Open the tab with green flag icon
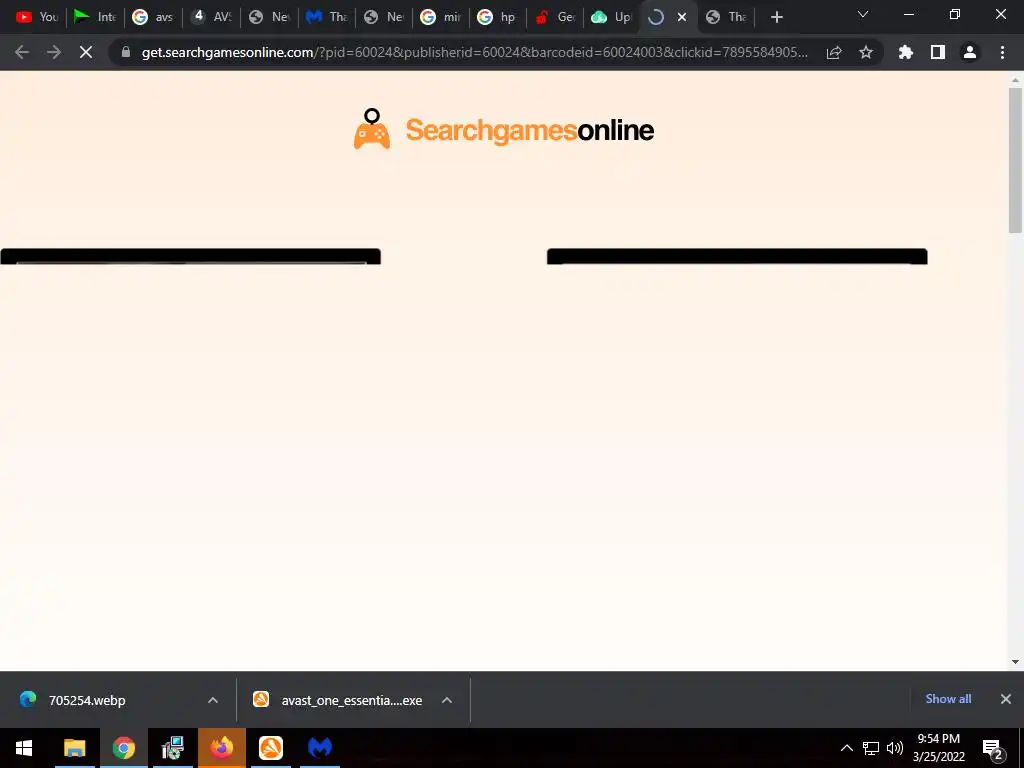The width and height of the screenshot is (1024, 768). click(x=94, y=17)
